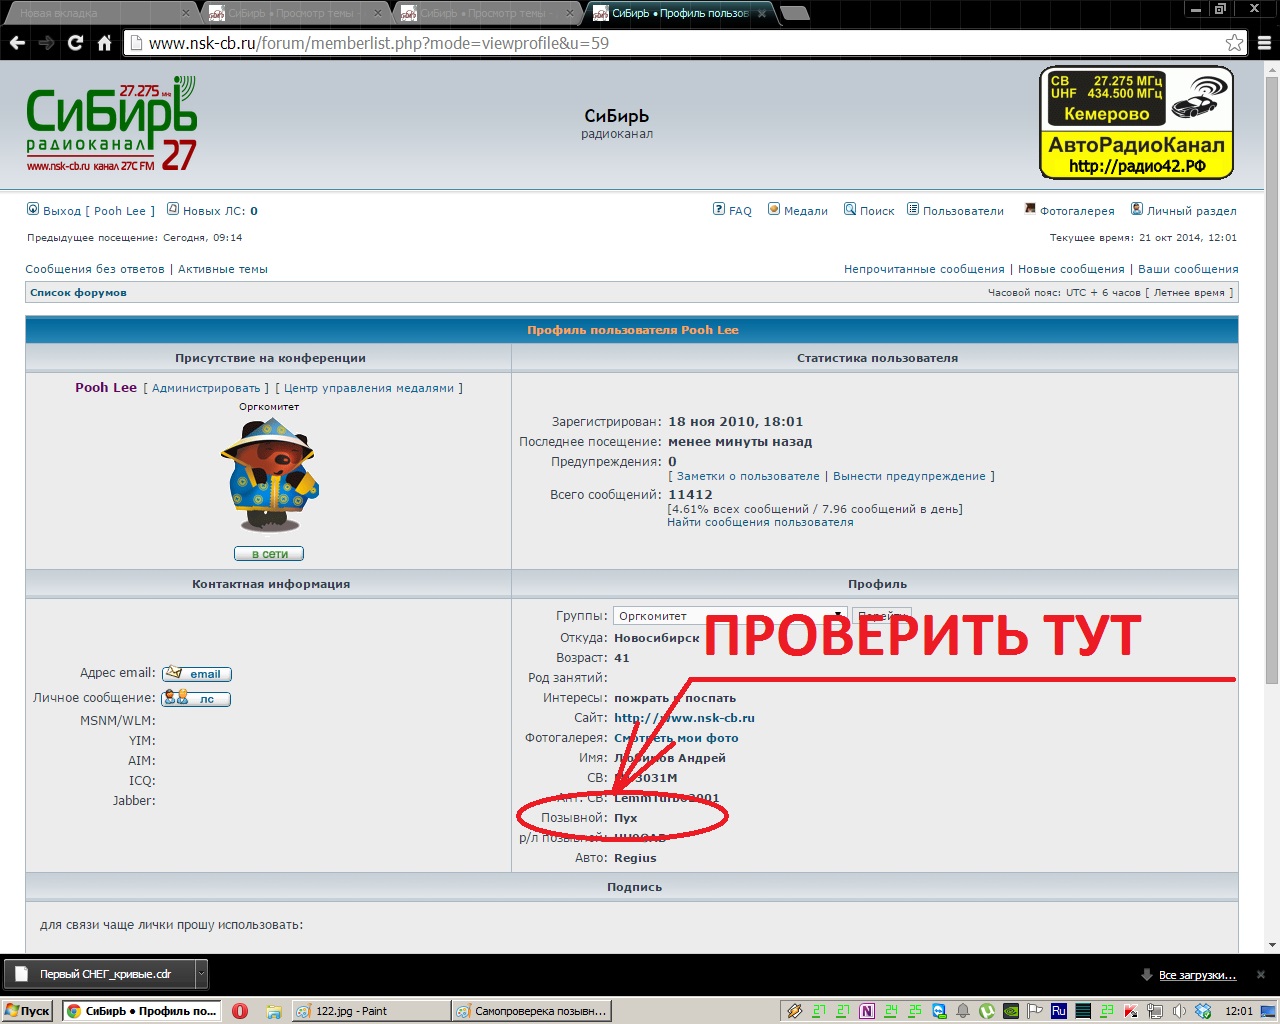Switch to the first СиБирЬ Просмотр темы tab
1280x1024 pixels.
click(290, 13)
